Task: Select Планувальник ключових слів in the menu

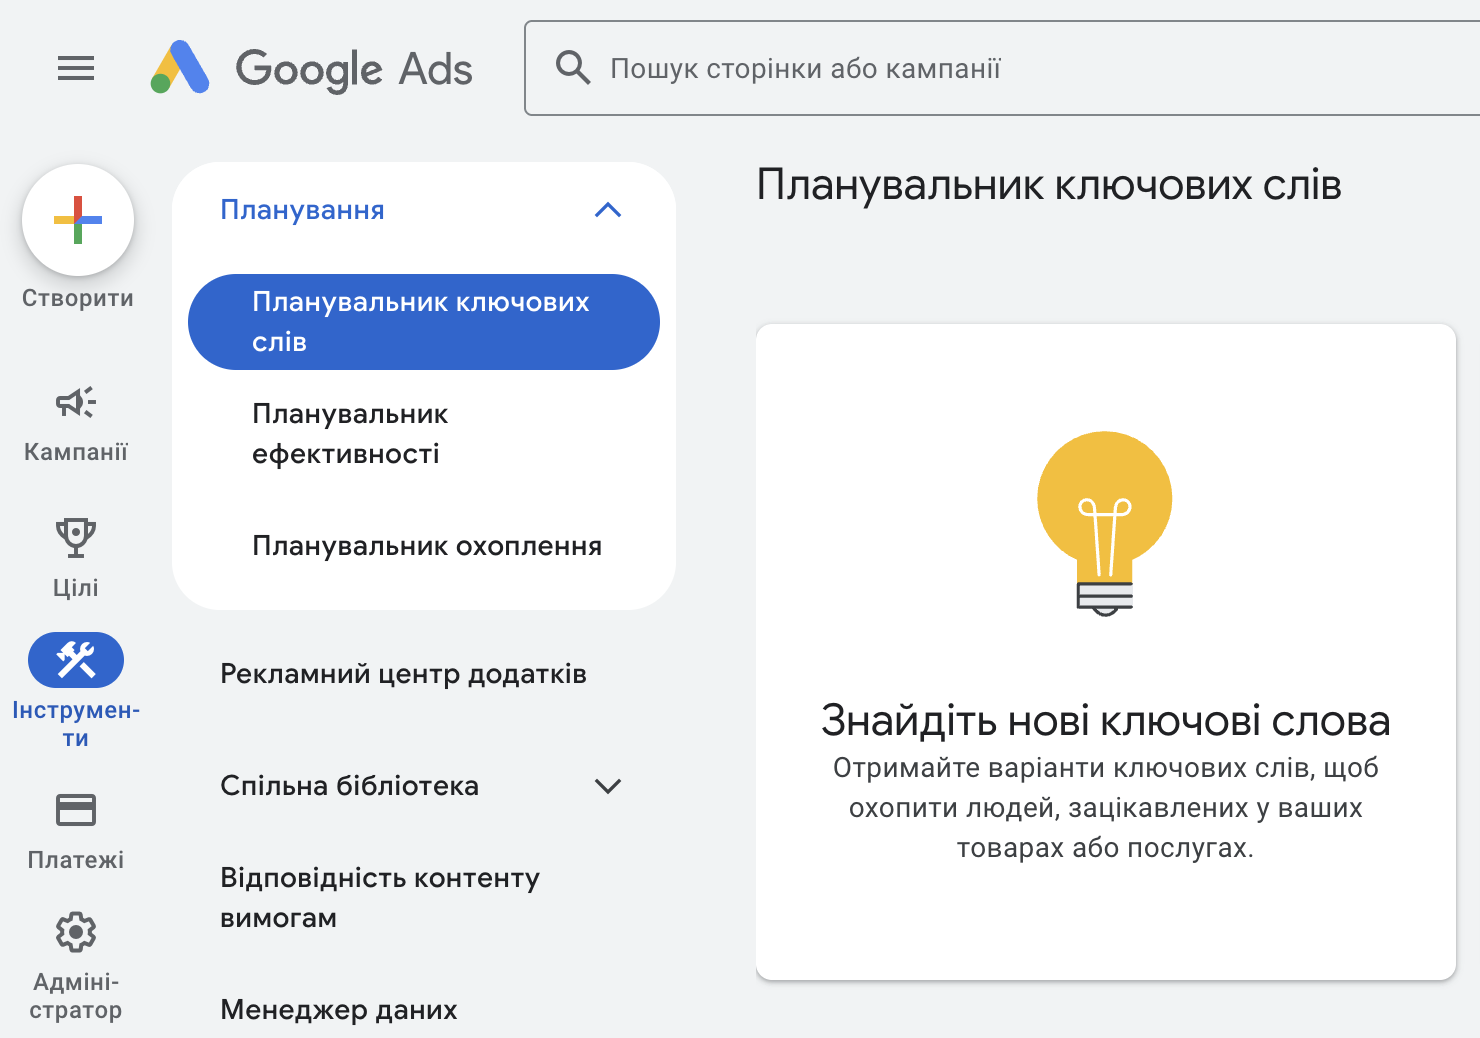Action: coord(421,321)
